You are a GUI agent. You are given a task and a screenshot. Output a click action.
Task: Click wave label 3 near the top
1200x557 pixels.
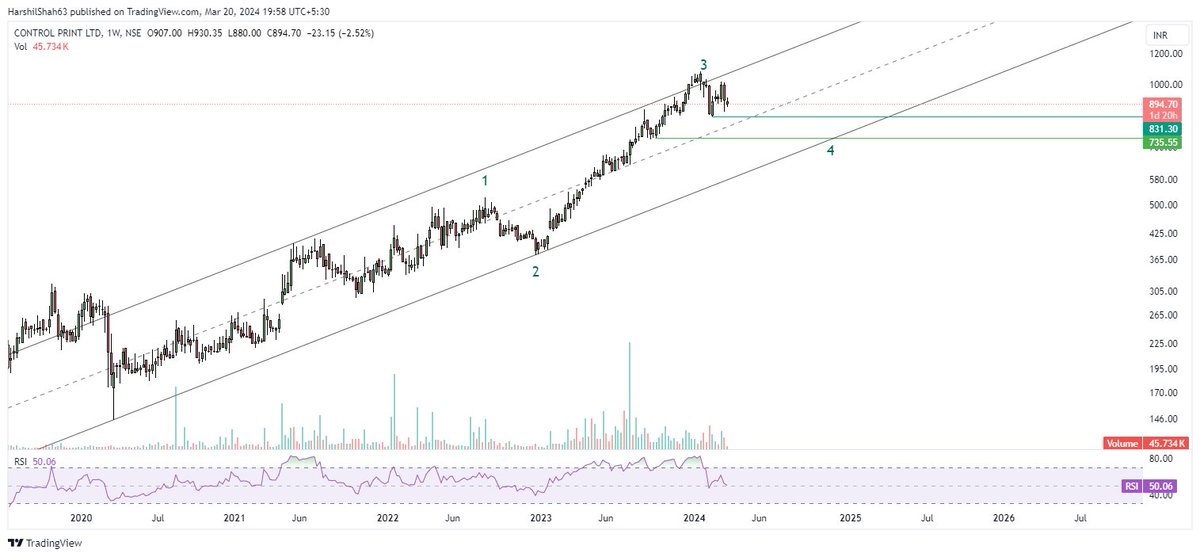(704, 65)
